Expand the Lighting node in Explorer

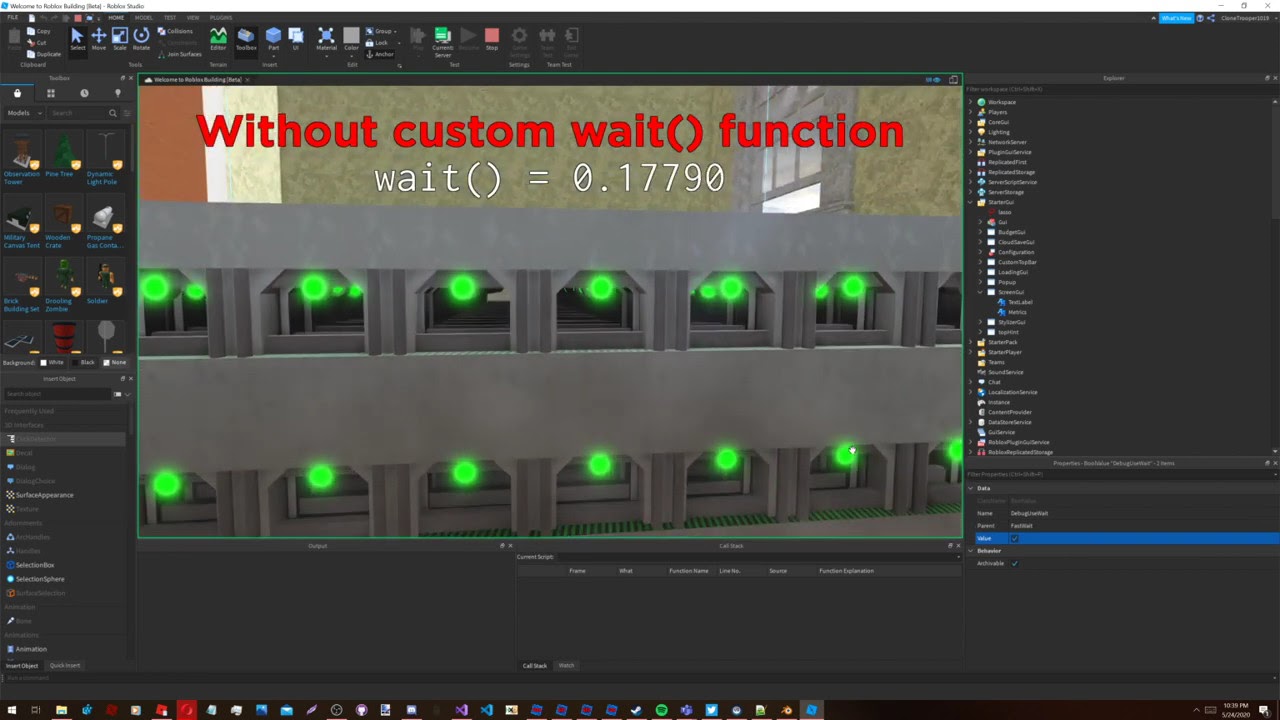(970, 132)
